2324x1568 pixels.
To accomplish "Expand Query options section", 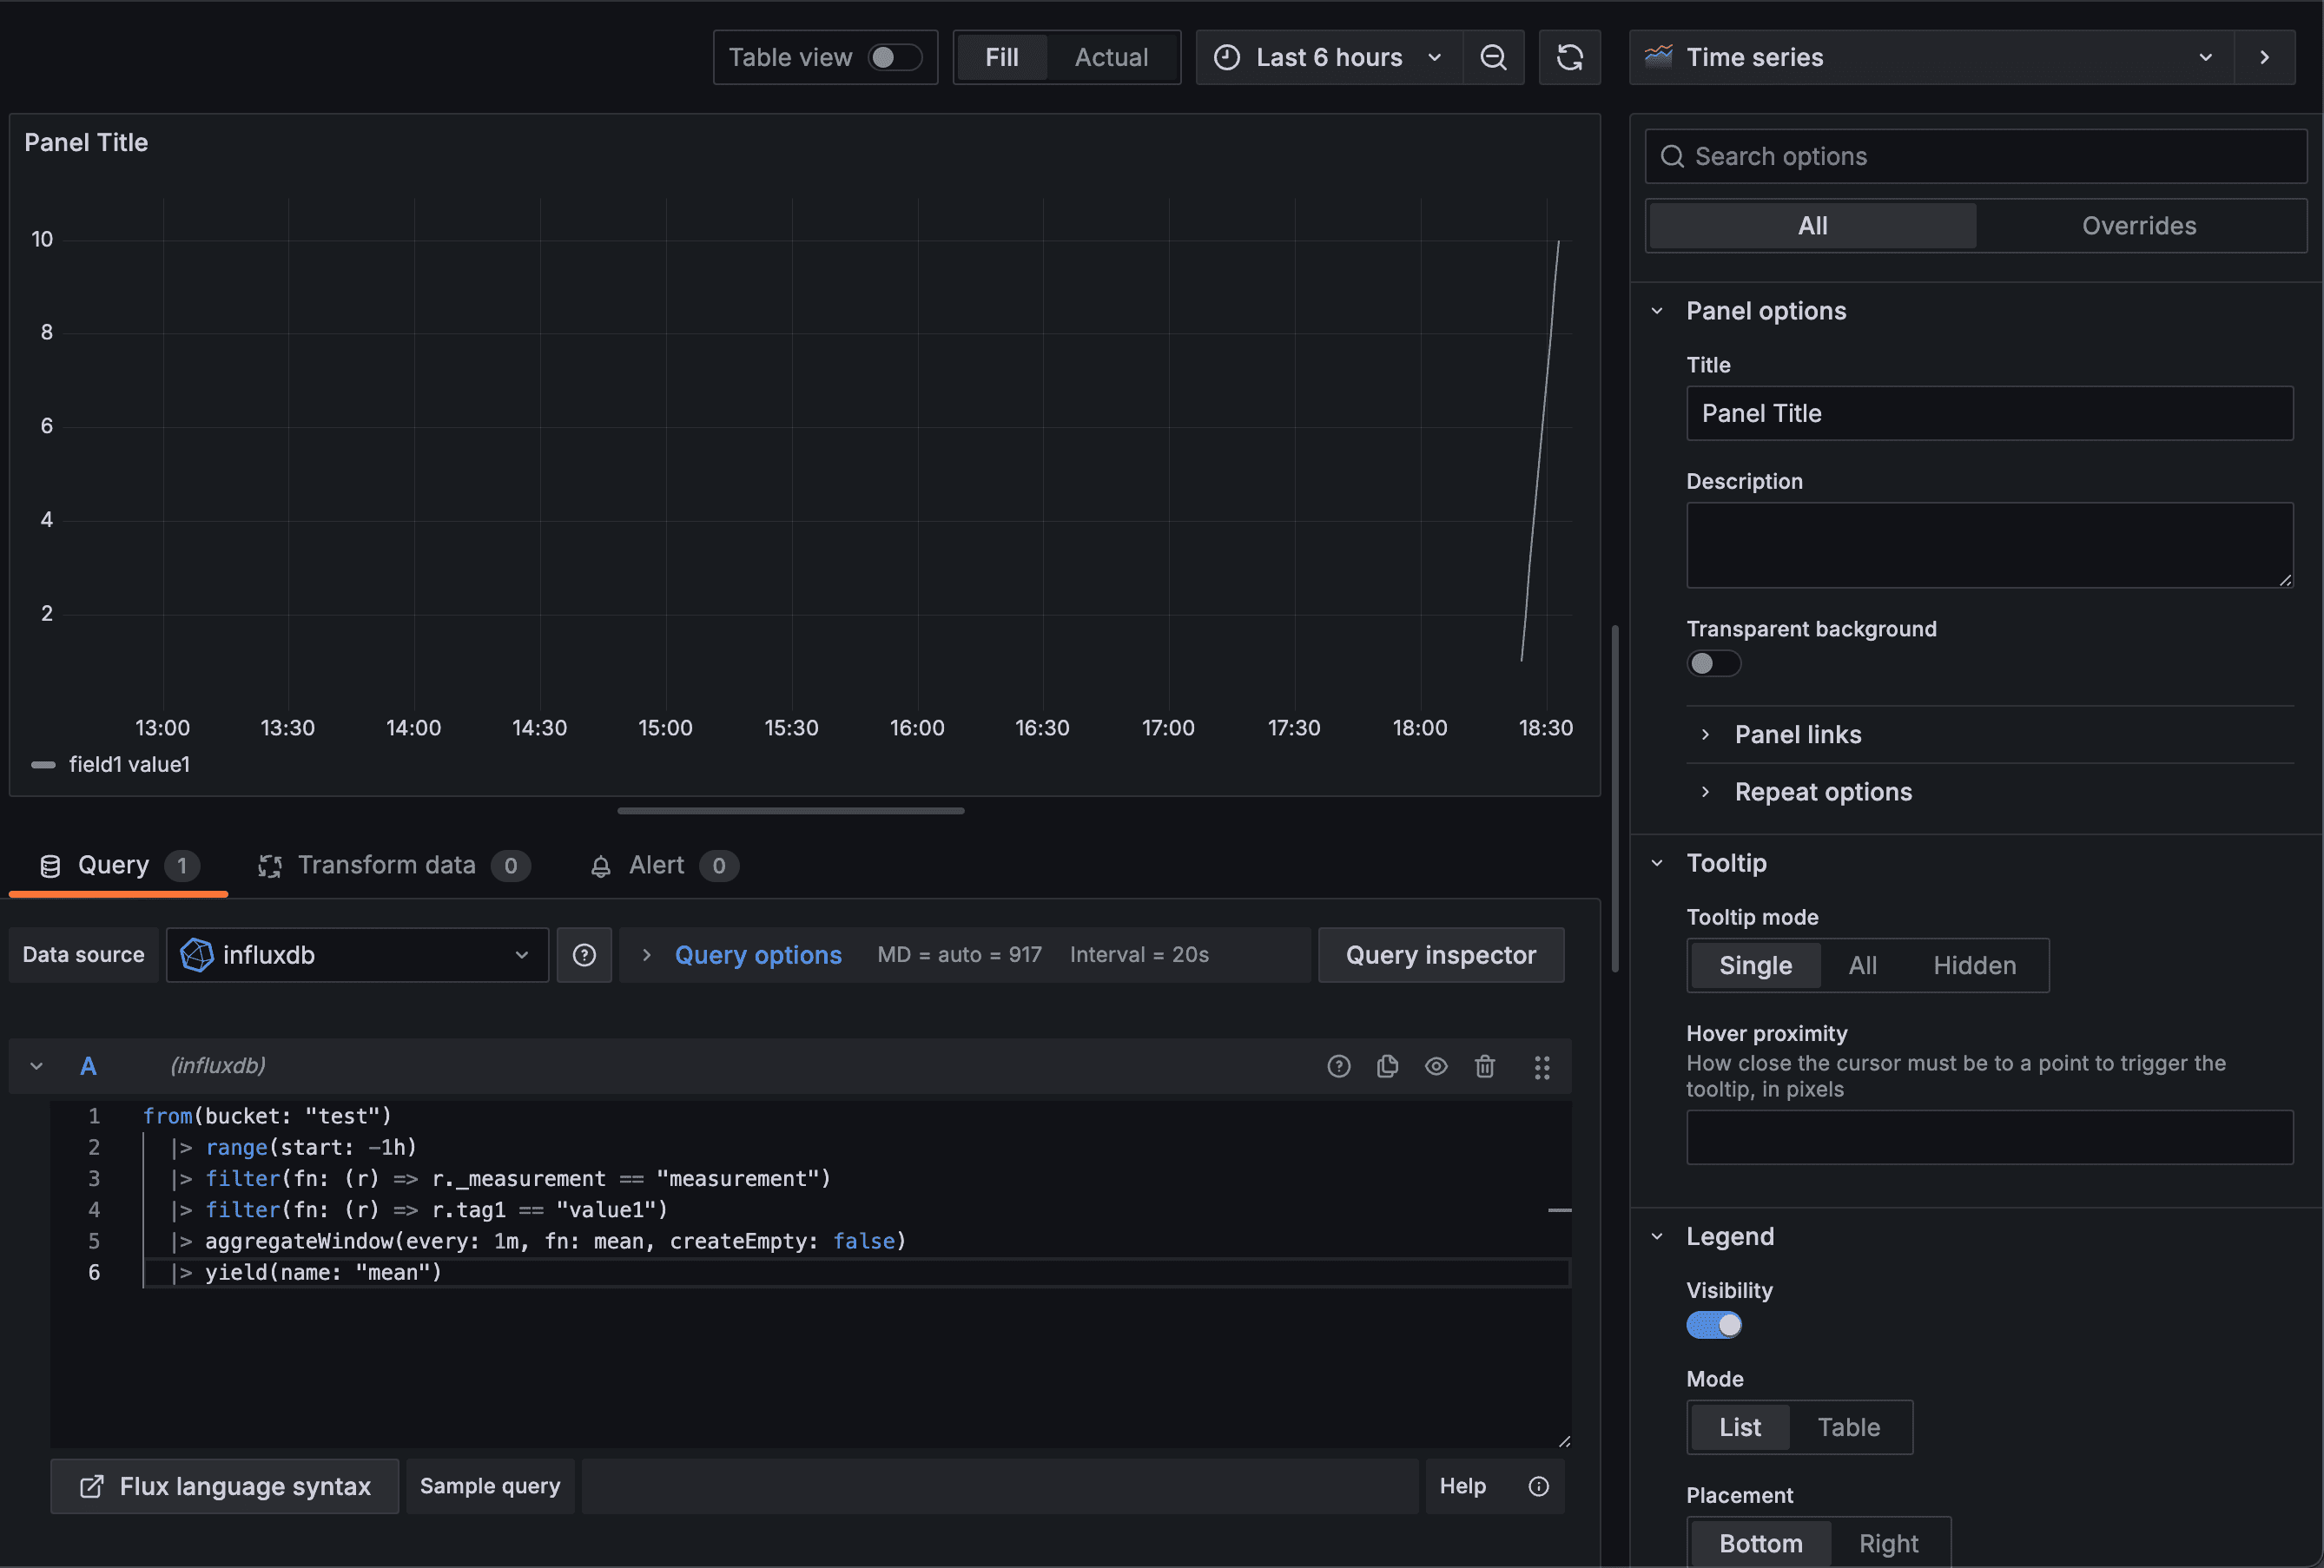I will (x=757, y=955).
